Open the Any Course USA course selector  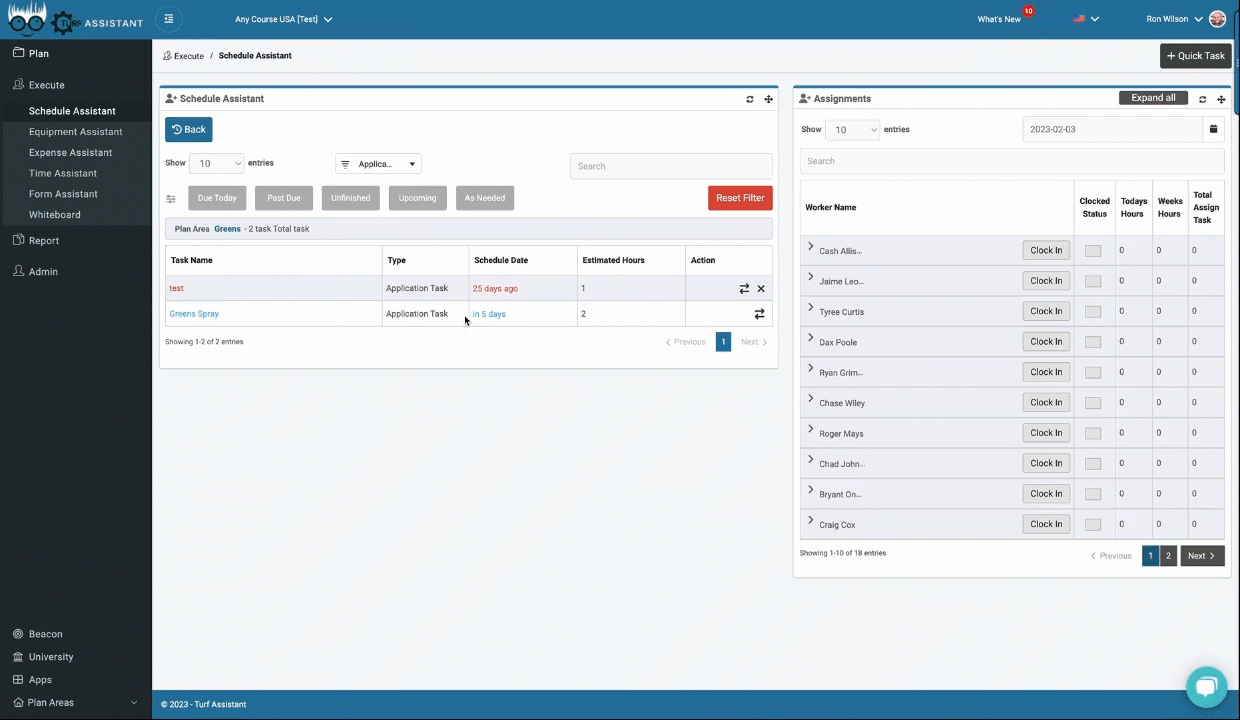click(x=283, y=18)
